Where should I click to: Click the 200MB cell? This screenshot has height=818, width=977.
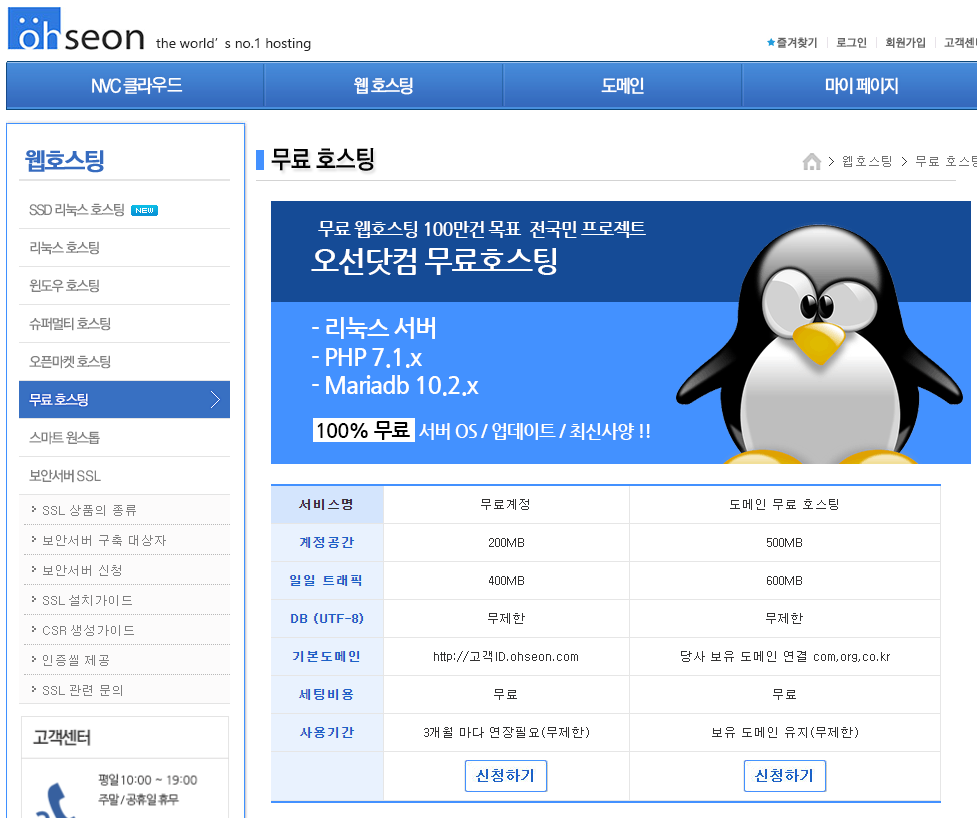[x=506, y=543]
